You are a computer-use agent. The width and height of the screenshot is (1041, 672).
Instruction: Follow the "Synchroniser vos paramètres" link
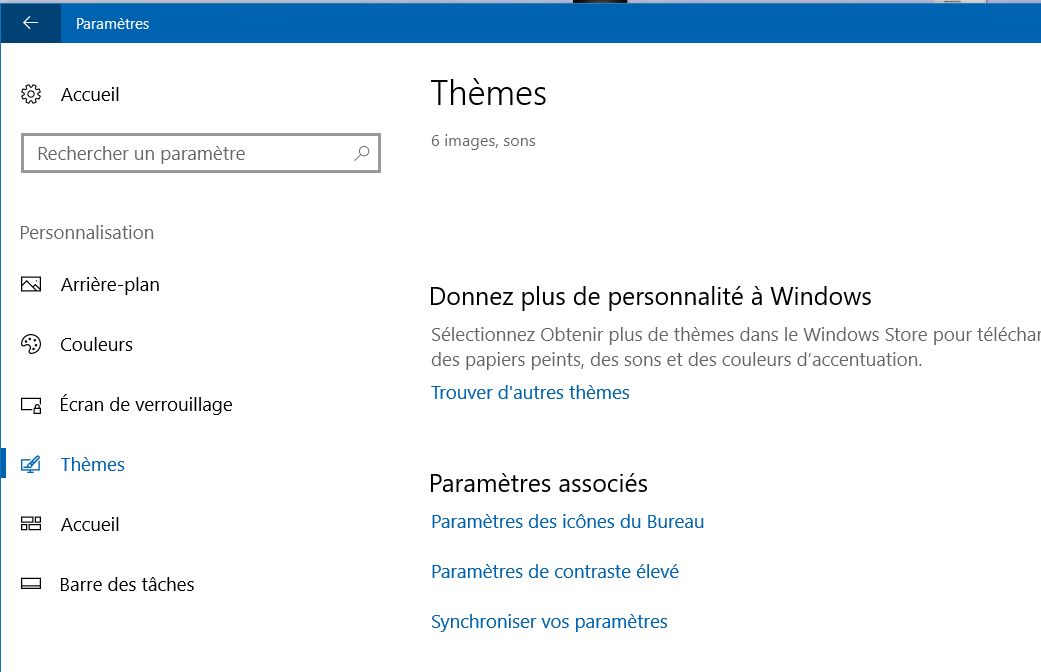(x=549, y=622)
